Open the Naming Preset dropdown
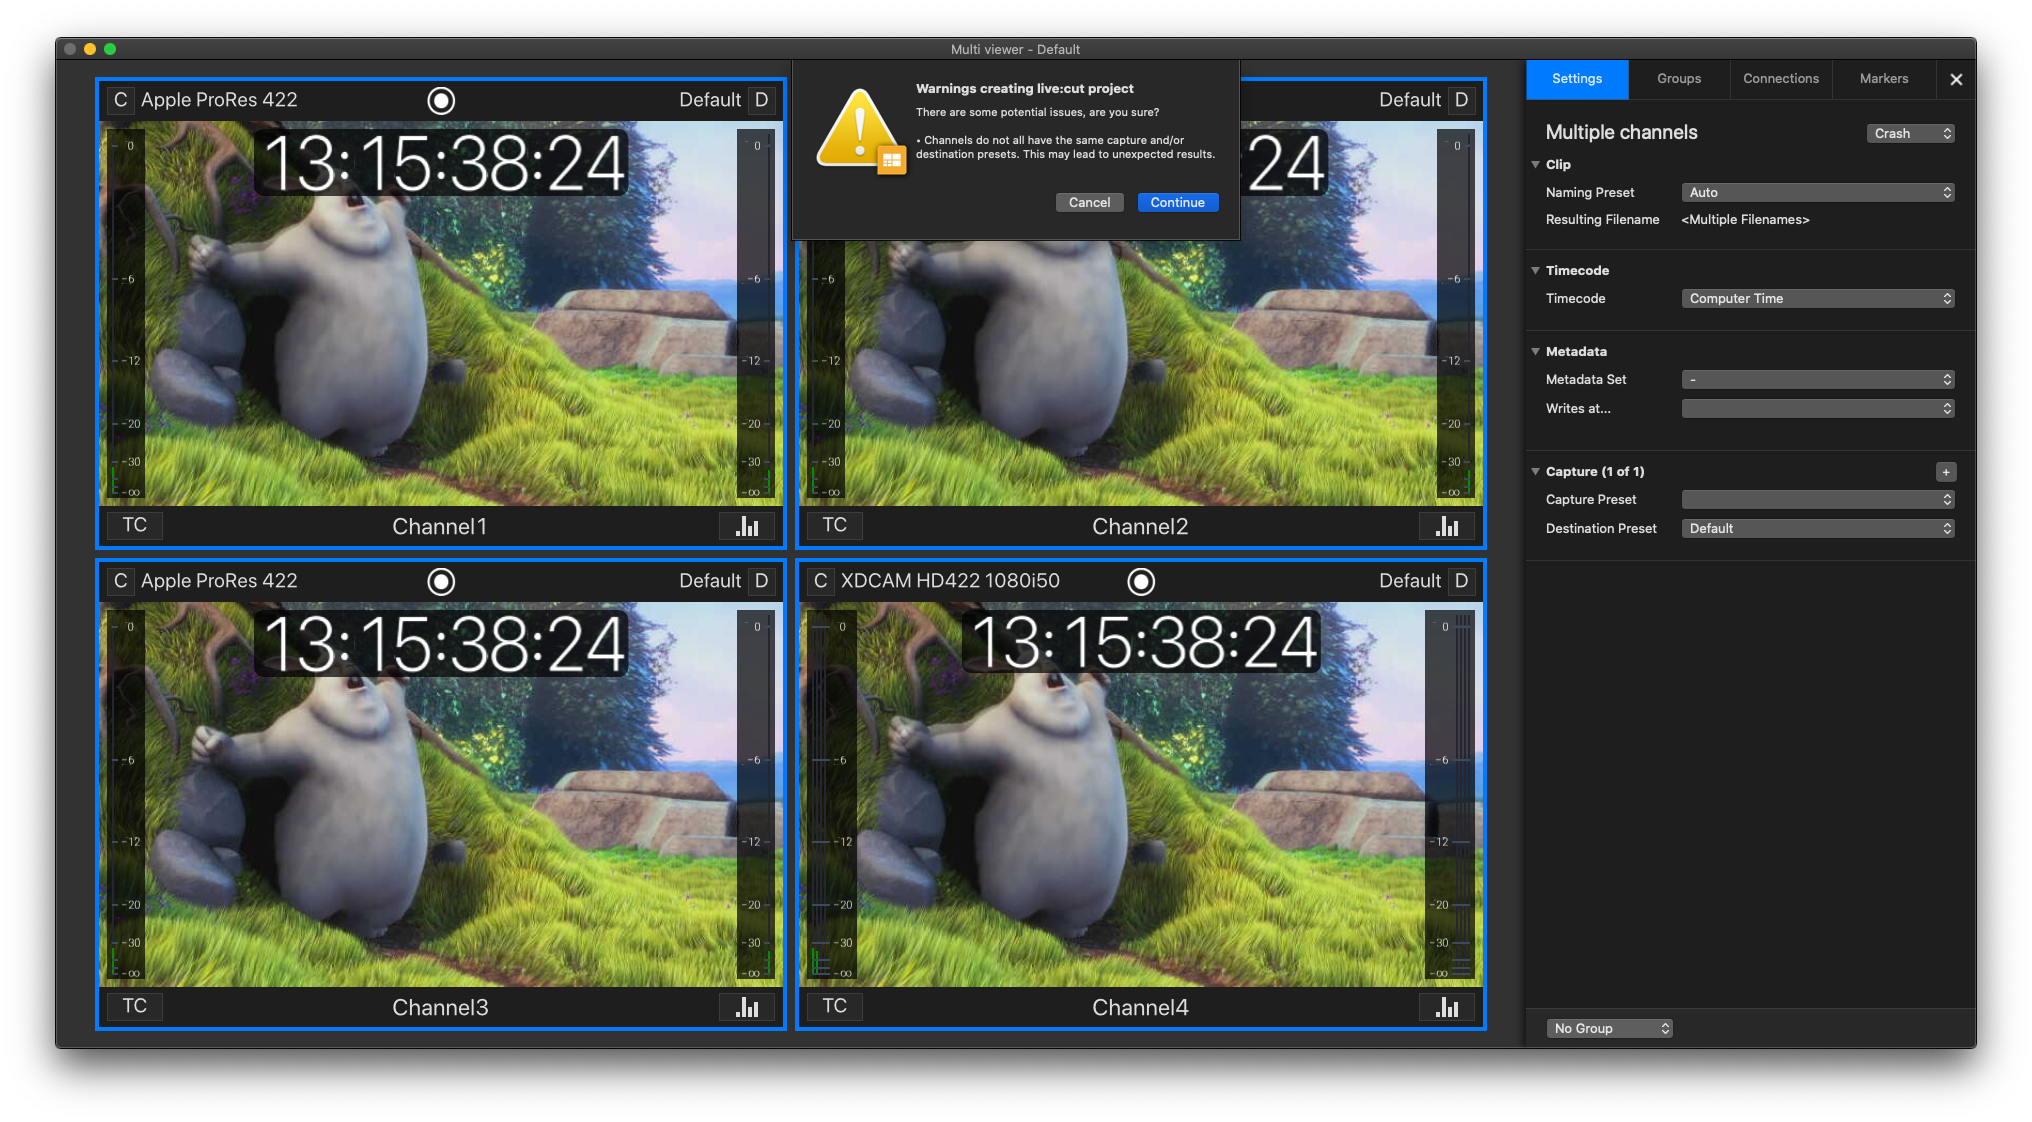 point(1818,193)
